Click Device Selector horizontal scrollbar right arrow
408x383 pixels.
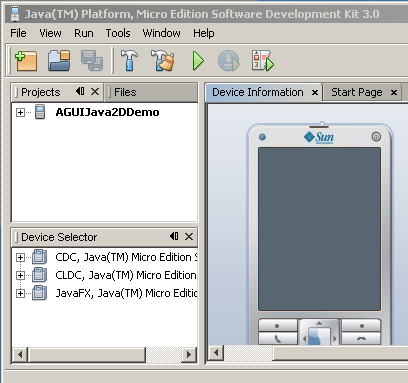pyautogui.click(x=189, y=354)
